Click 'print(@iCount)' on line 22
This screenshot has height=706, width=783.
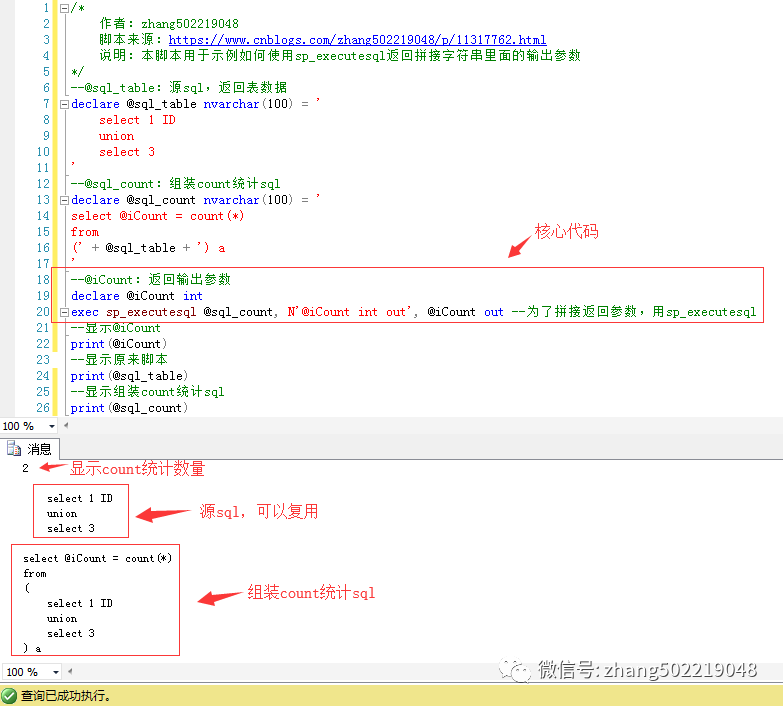coord(118,344)
